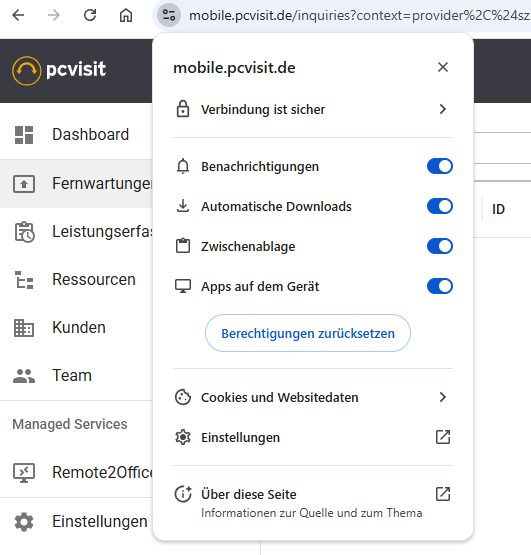The image size is (531, 555).
Task: Toggle Zwischenablage permission off
Action: (440, 246)
